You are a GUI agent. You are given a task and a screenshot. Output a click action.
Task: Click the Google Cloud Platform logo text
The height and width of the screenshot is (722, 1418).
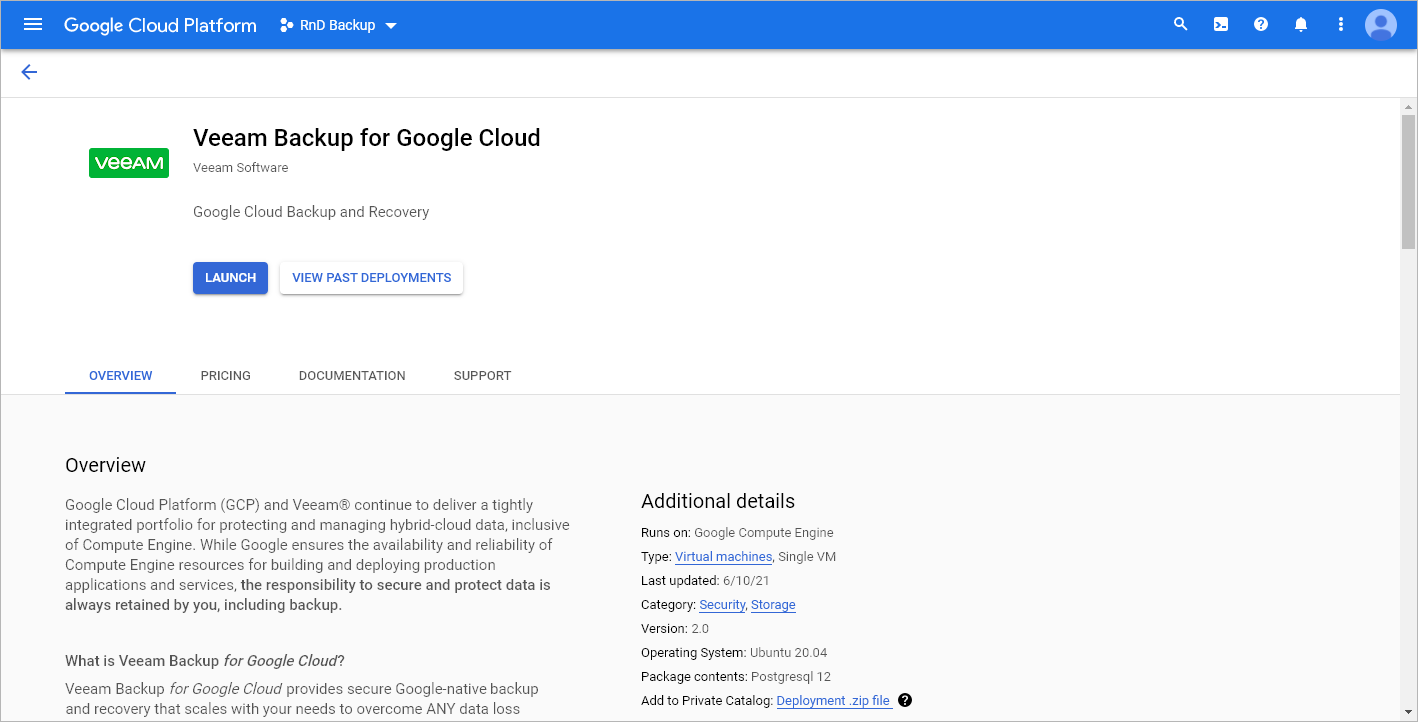[x=160, y=25]
